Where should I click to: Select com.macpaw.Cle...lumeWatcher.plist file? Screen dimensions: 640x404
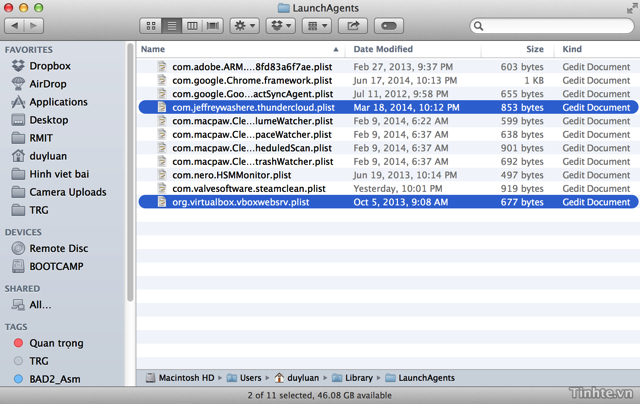[x=388, y=121]
